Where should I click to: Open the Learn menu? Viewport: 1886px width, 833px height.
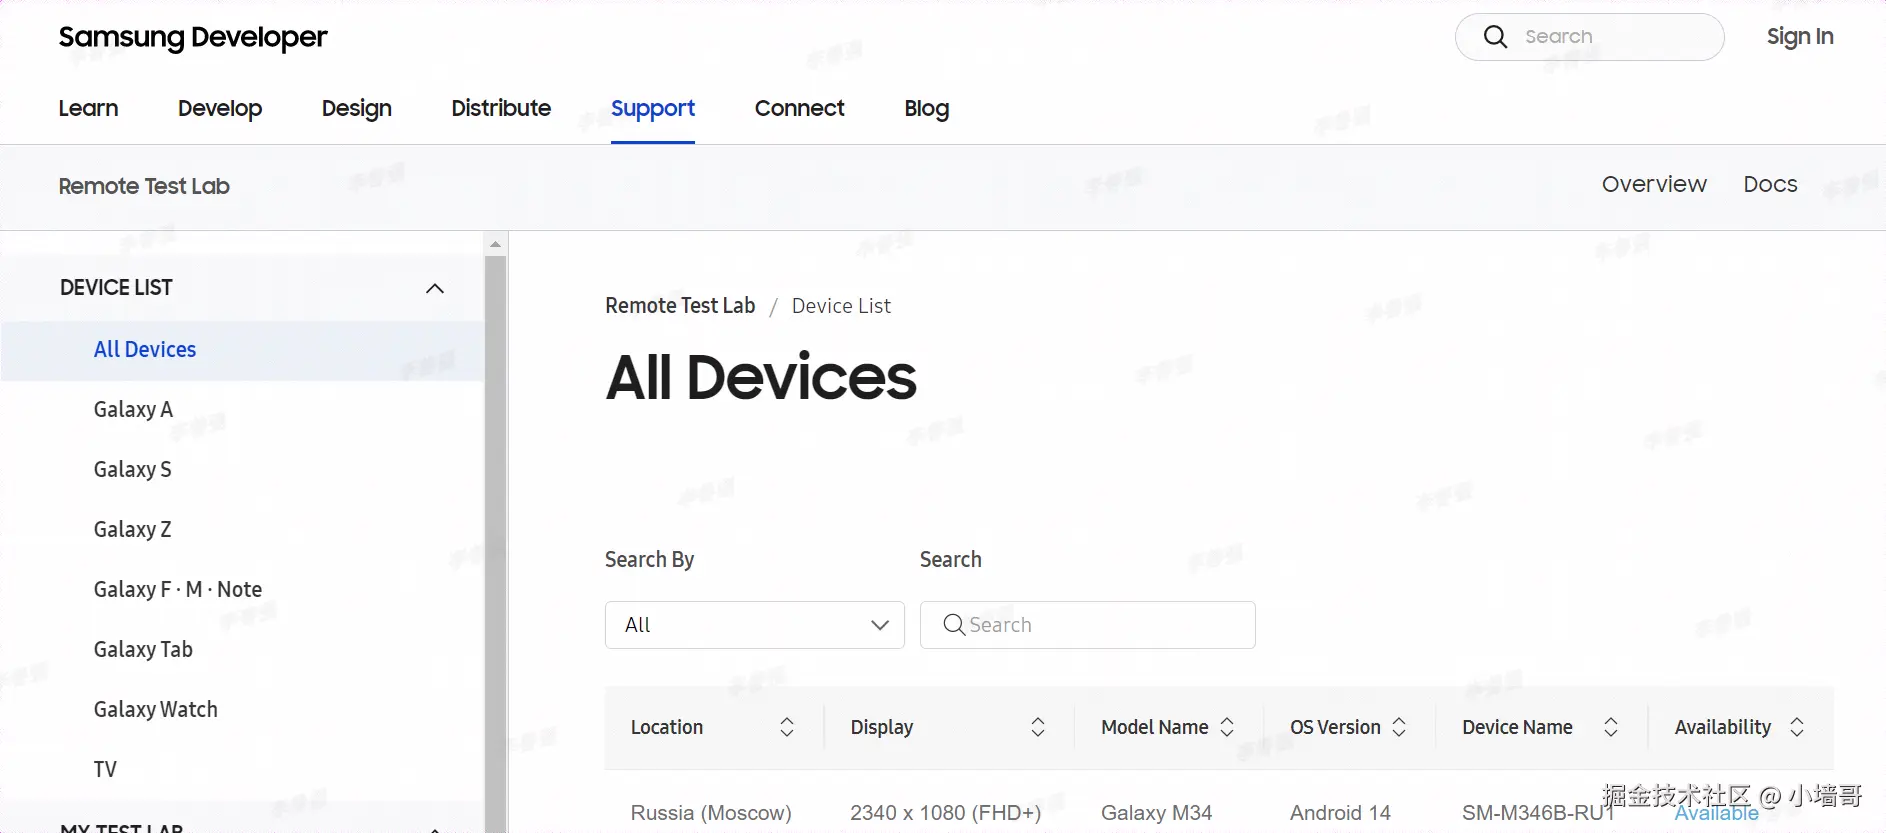coord(88,108)
